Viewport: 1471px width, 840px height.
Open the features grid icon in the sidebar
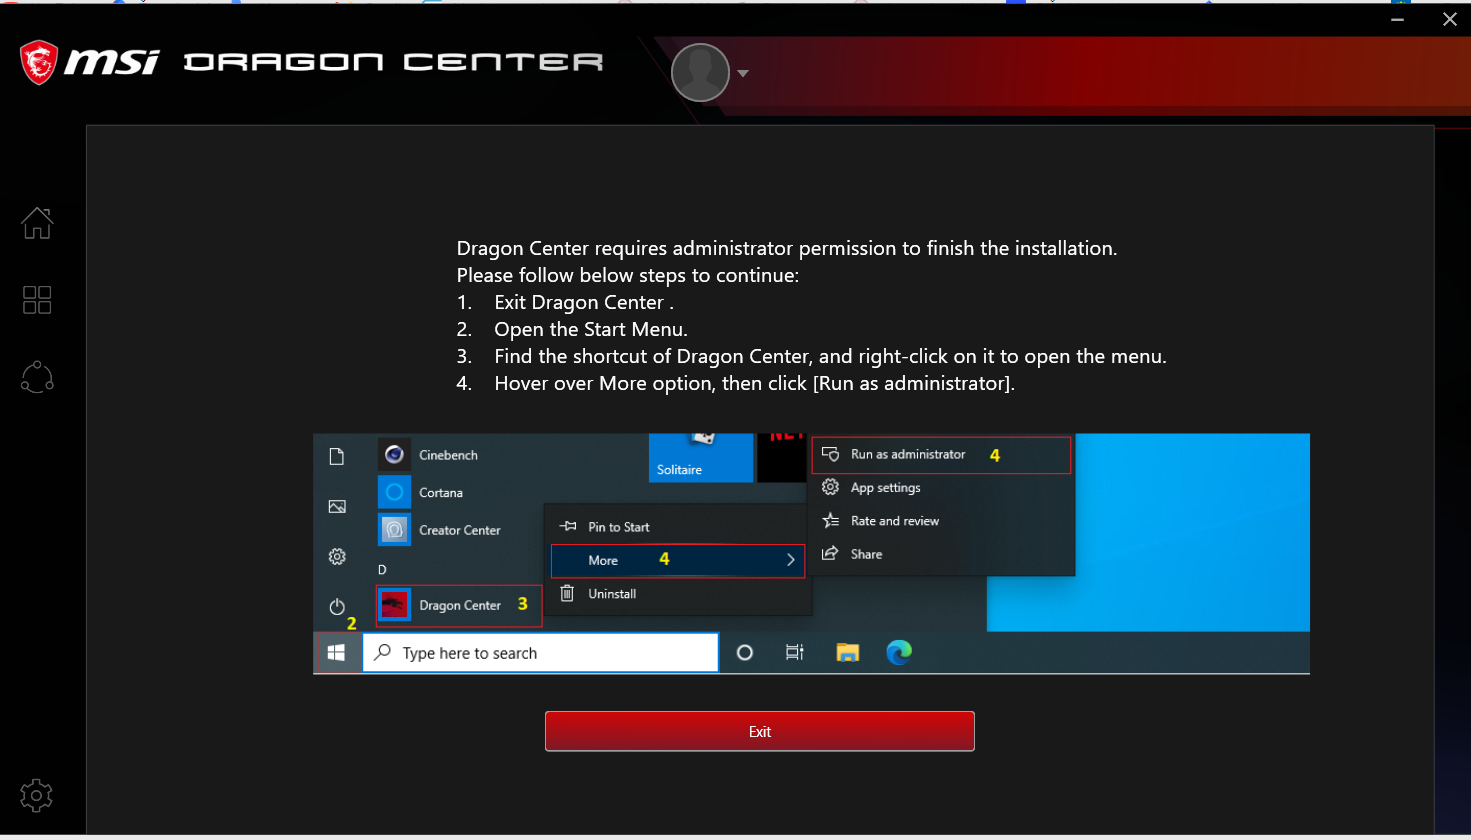pos(37,300)
